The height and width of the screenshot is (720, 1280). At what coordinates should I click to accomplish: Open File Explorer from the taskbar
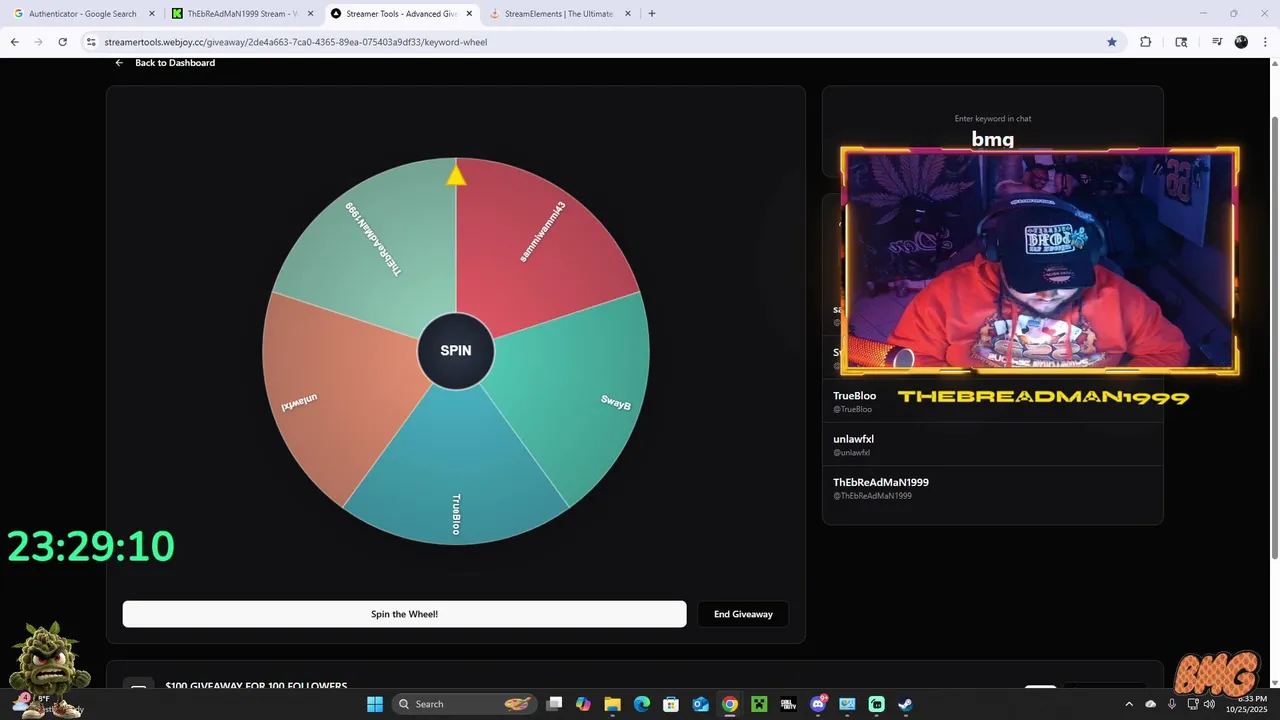click(613, 704)
